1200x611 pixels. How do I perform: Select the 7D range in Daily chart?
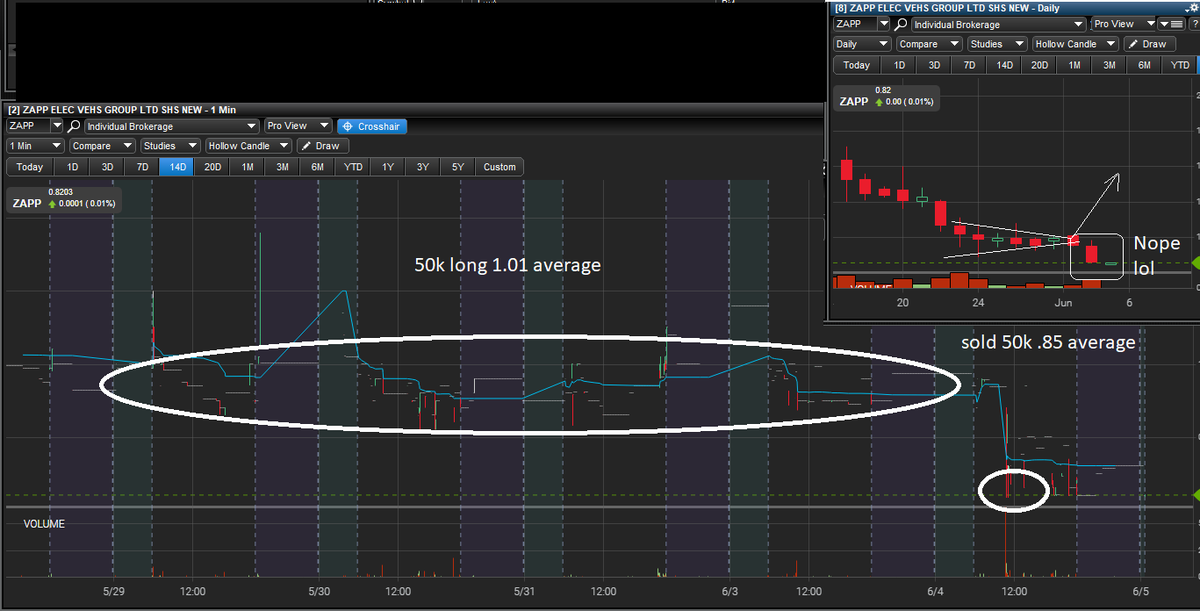[969, 65]
